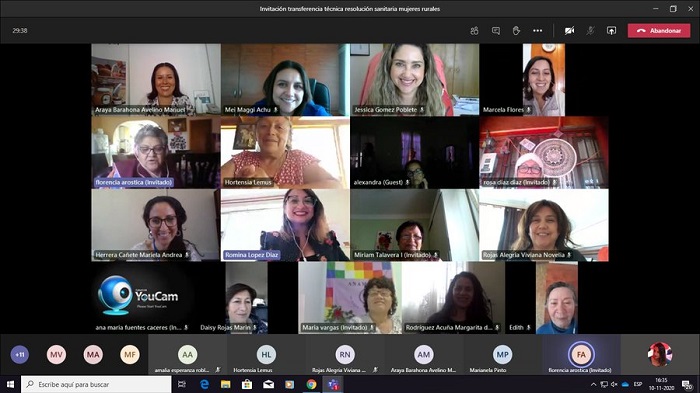Image resolution: width=700 pixels, height=393 pixels.
Task: Toggle the taskbar volume speaker icon
Action: point(614,384)
